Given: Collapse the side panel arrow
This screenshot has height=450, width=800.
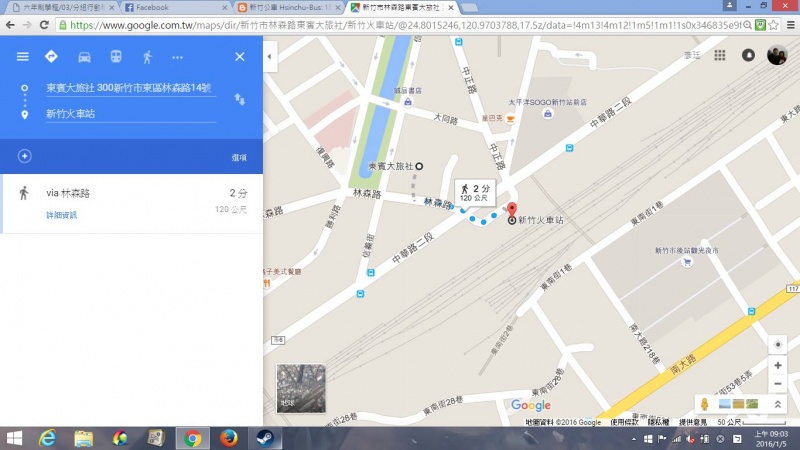Looking at the screenshot, I should (269, 57).
